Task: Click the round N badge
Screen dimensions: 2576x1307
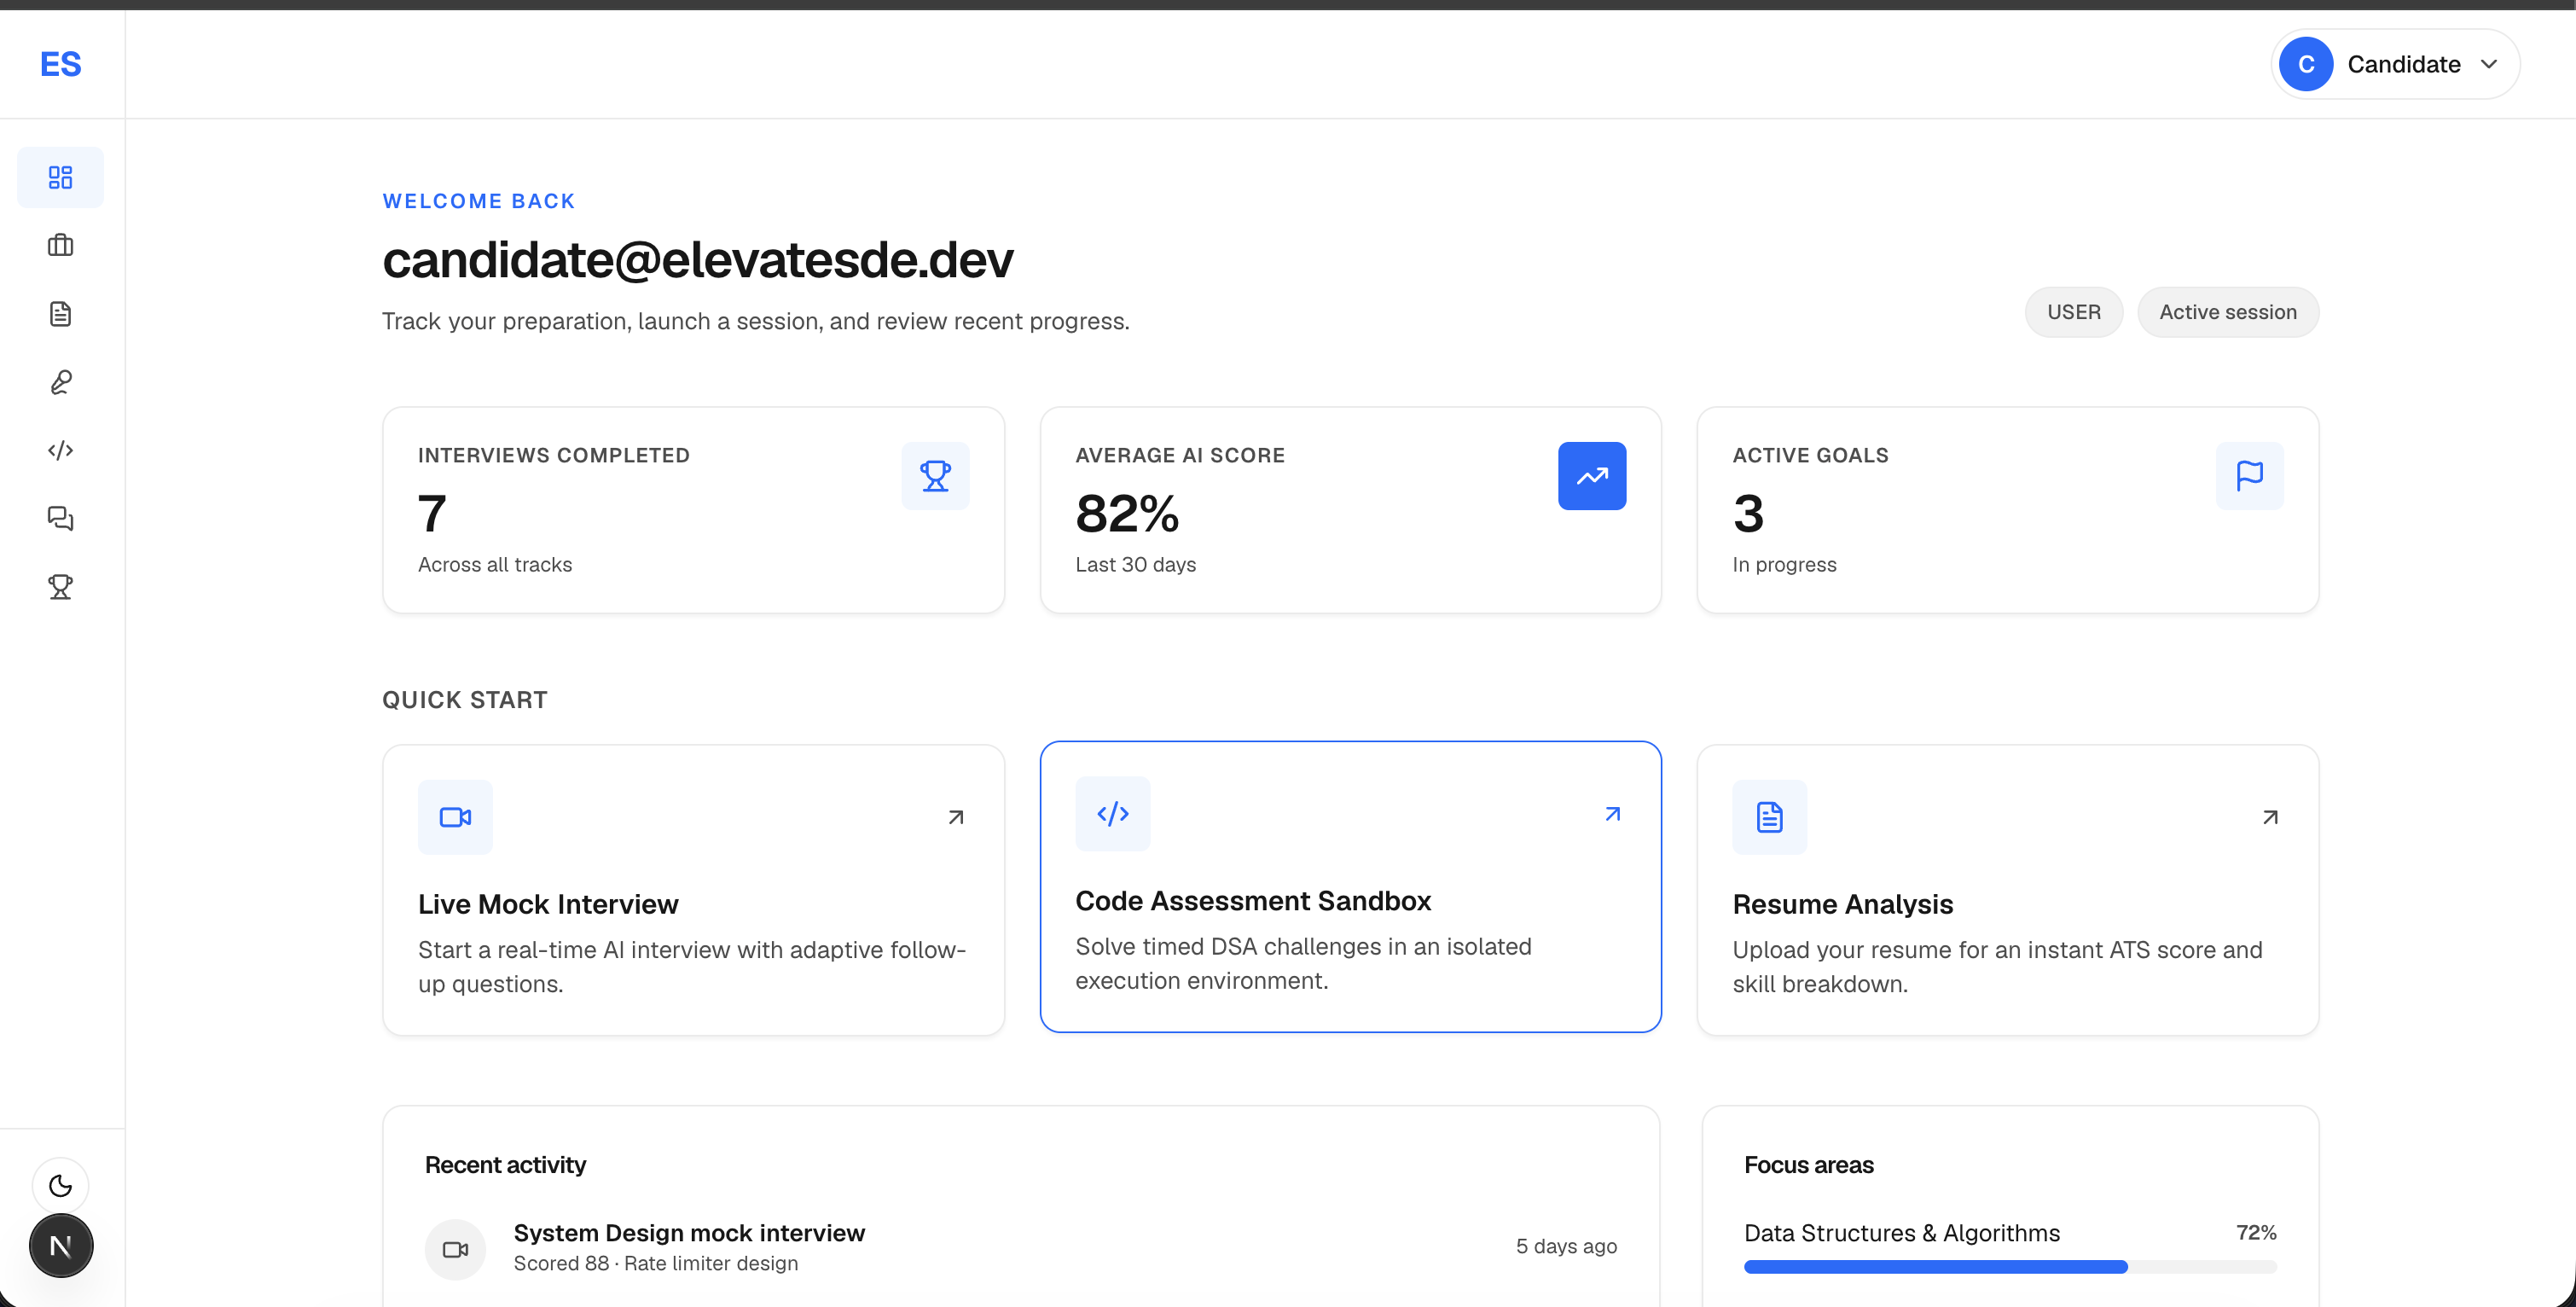Action: point(61,1246)
